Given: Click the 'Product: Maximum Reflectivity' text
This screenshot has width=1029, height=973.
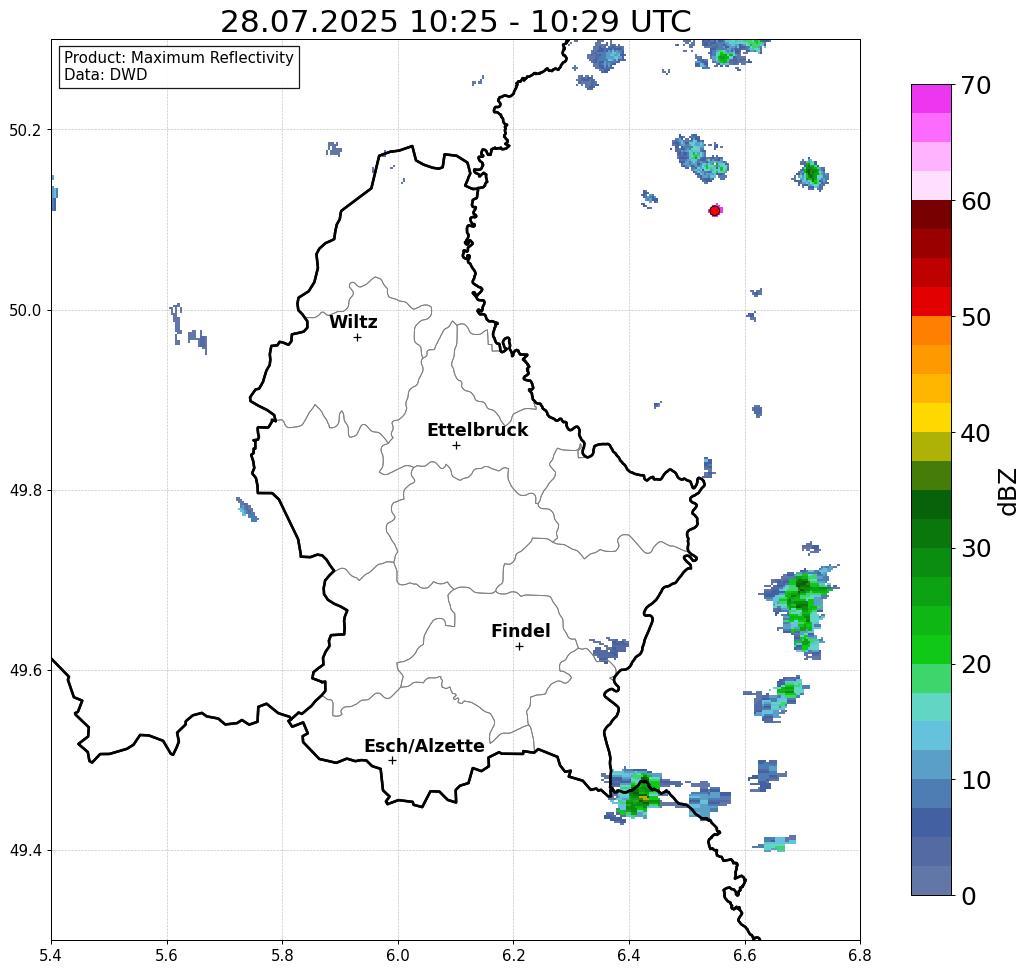Looking at the screenshot, I should point(178,58).
